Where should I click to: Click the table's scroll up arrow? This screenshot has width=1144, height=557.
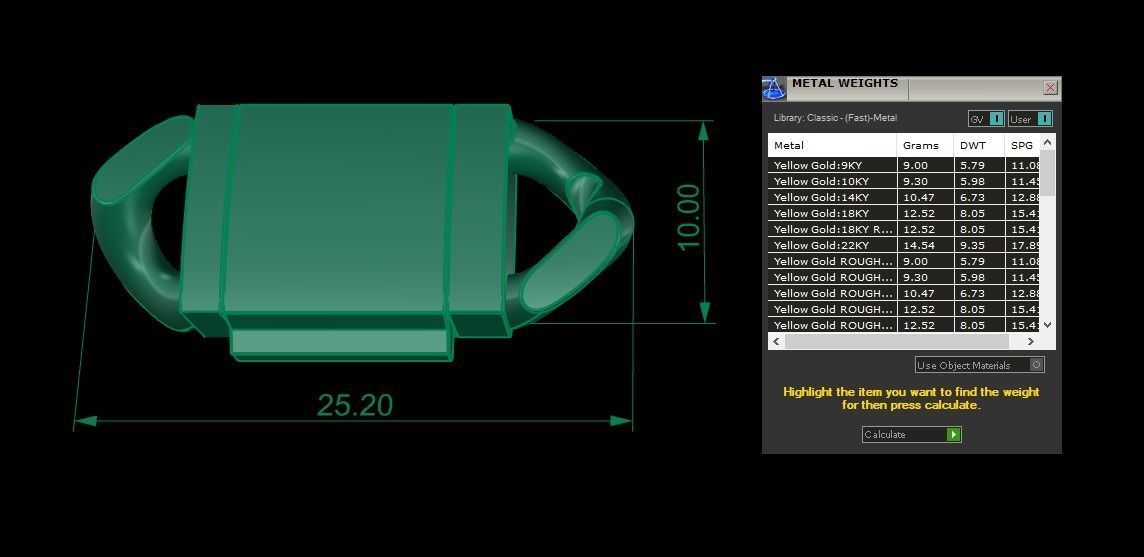coord(1048,142)
